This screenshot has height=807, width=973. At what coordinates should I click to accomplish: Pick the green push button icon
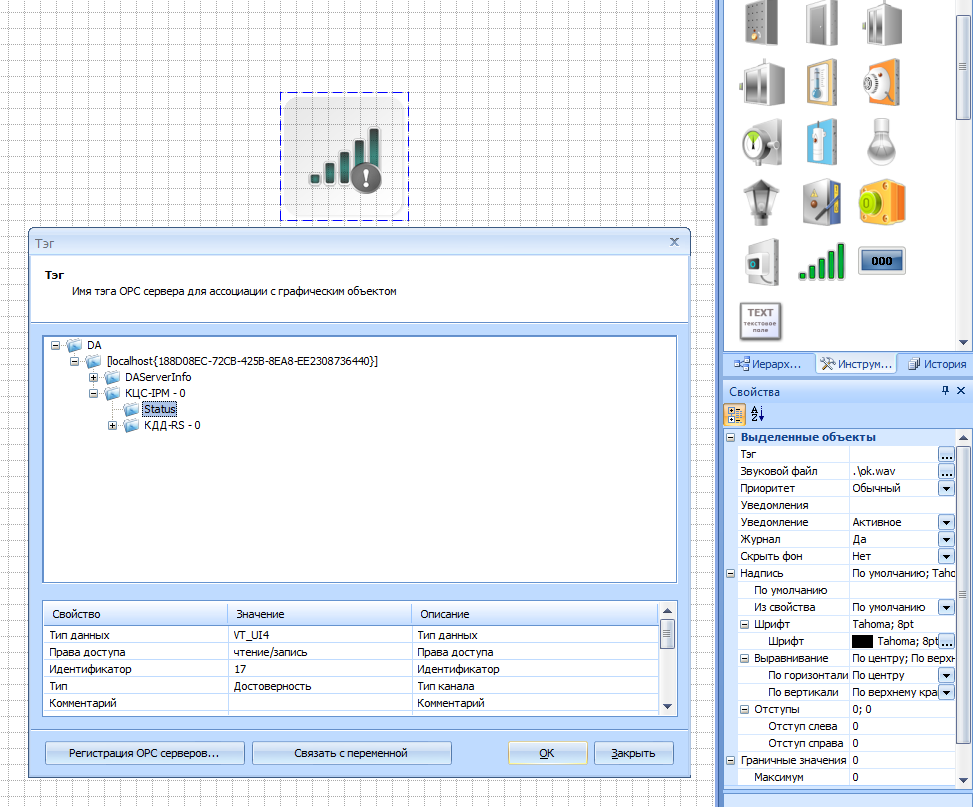[881, 202]
